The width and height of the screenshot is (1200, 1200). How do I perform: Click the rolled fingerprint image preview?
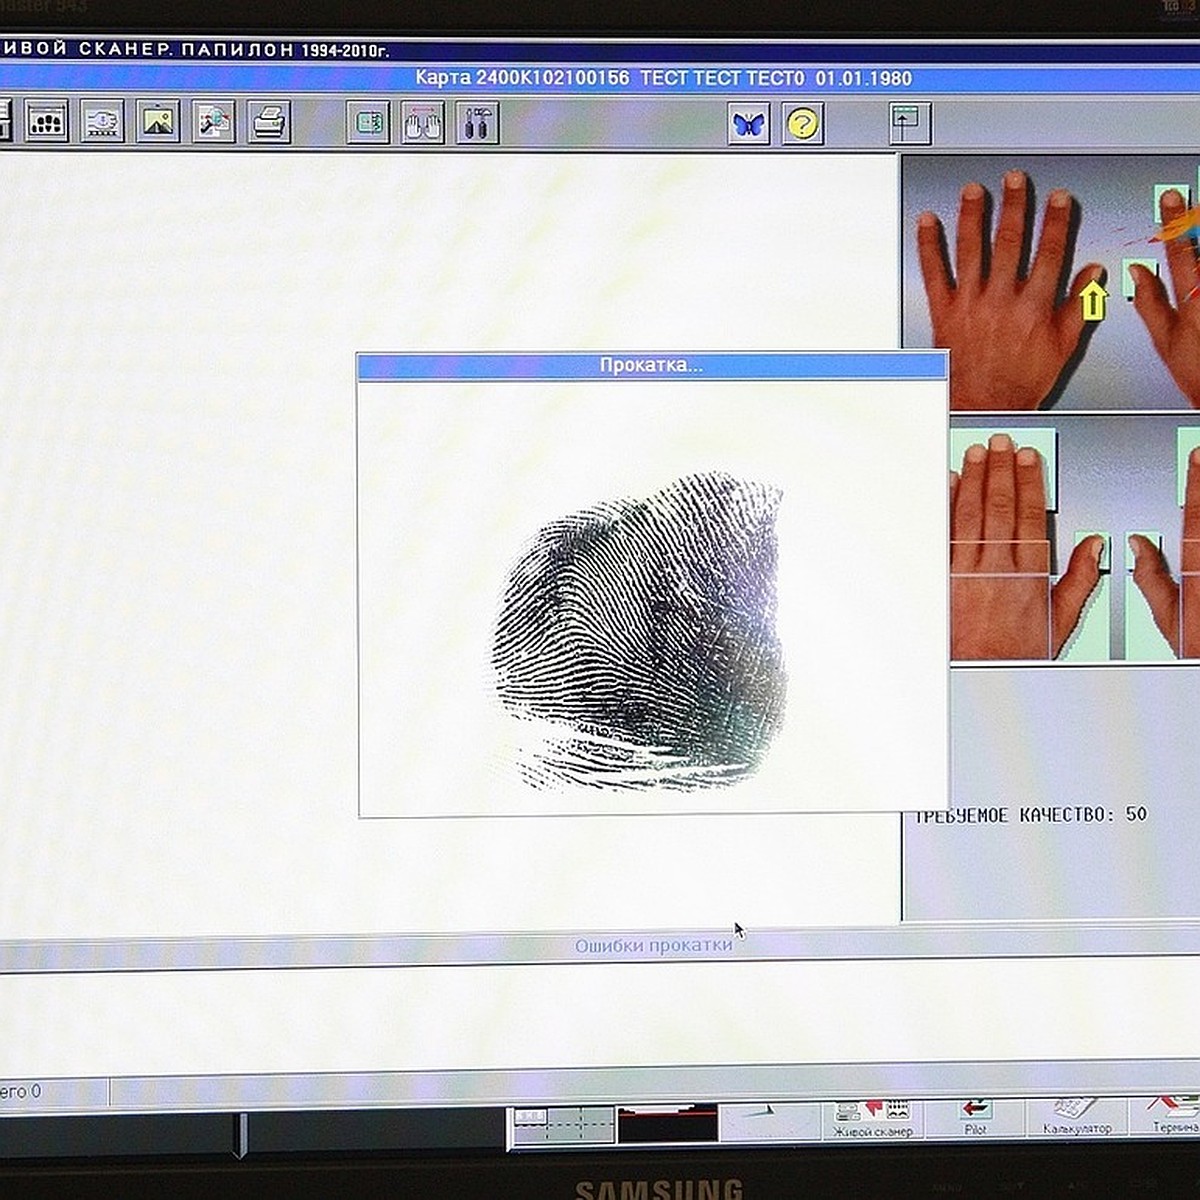(x=640, y=630)
